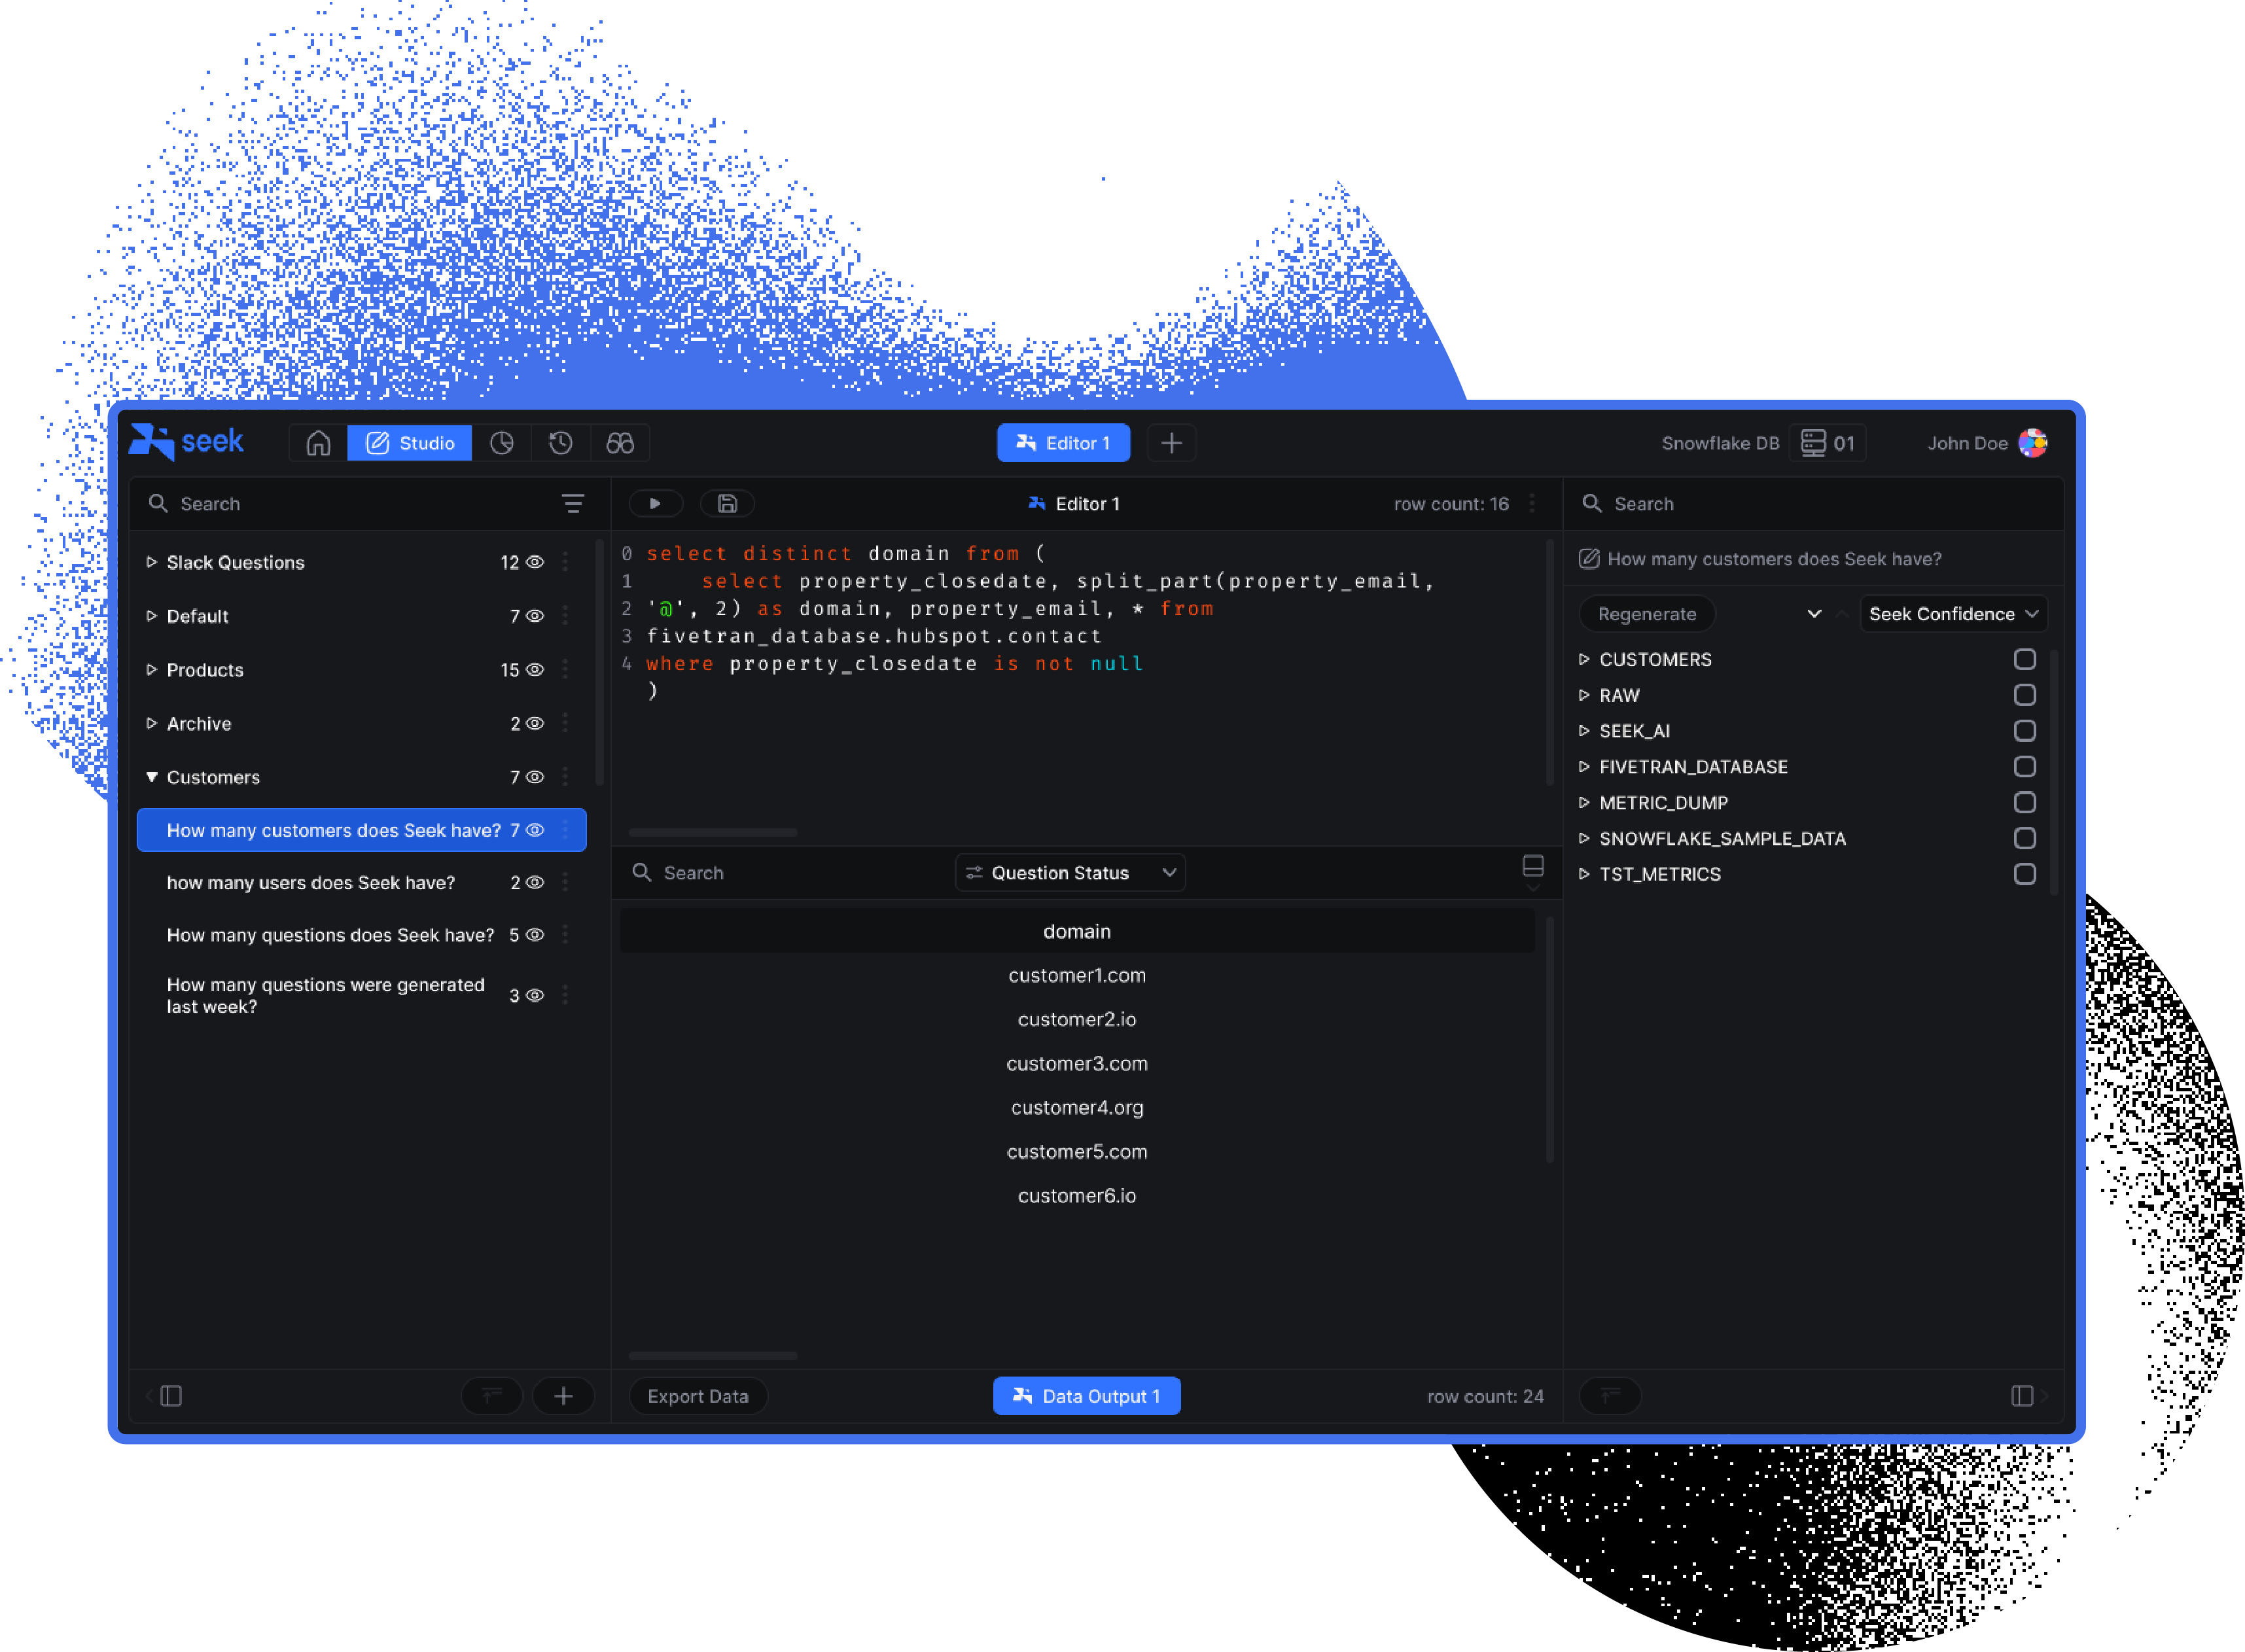Open the Slack Questions three-dot menu
Viewport: 2245px width, 1652px height.
coord(565,562)
